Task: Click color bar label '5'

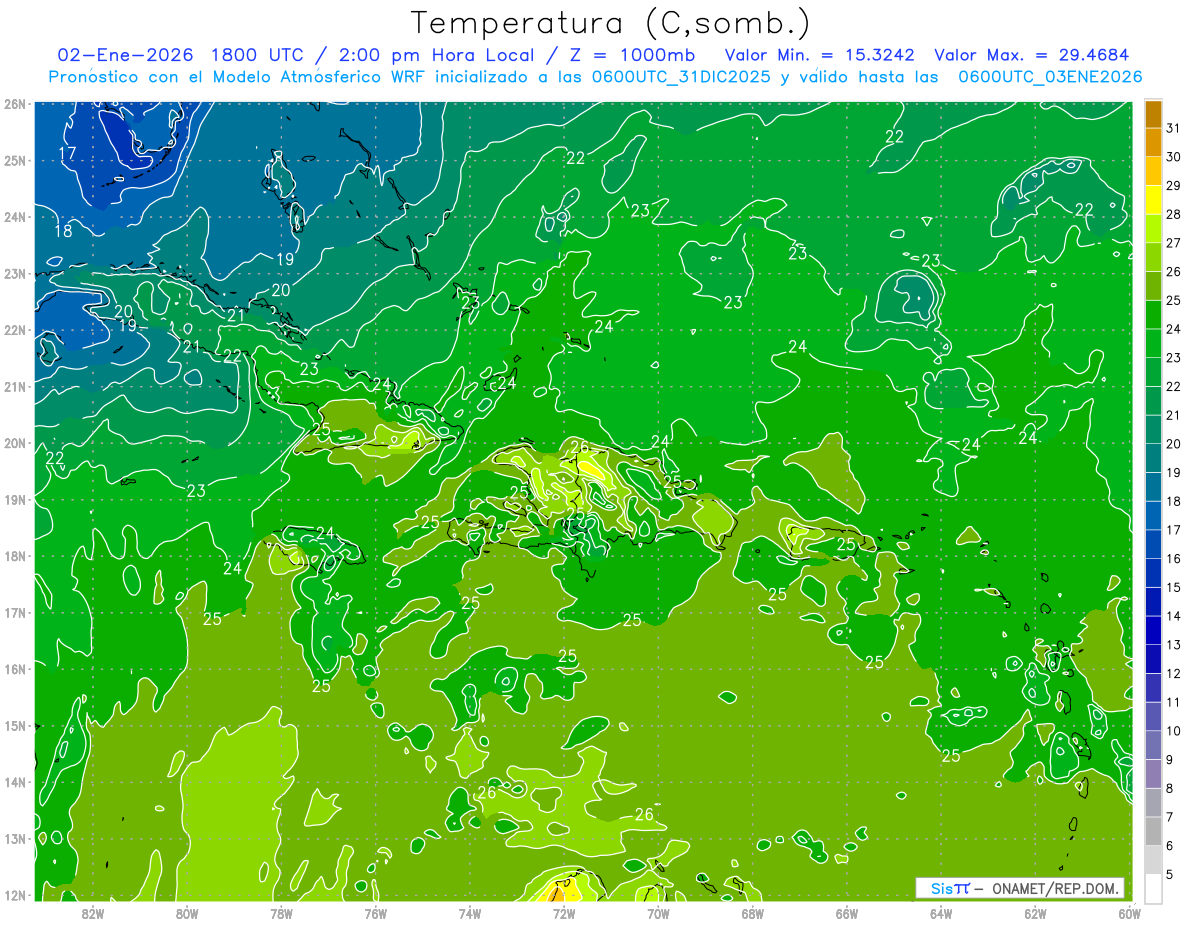Action: pyautogui.click(x=1170, y=874)
